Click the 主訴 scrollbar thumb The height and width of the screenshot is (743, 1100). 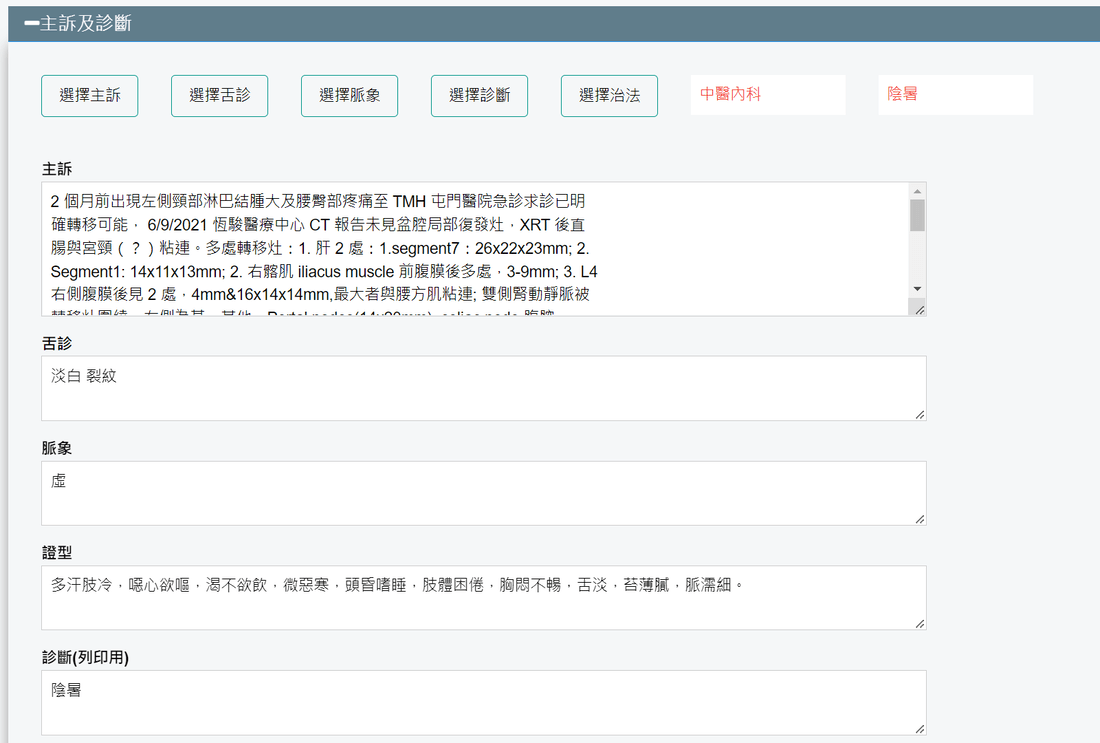point(917,215)
